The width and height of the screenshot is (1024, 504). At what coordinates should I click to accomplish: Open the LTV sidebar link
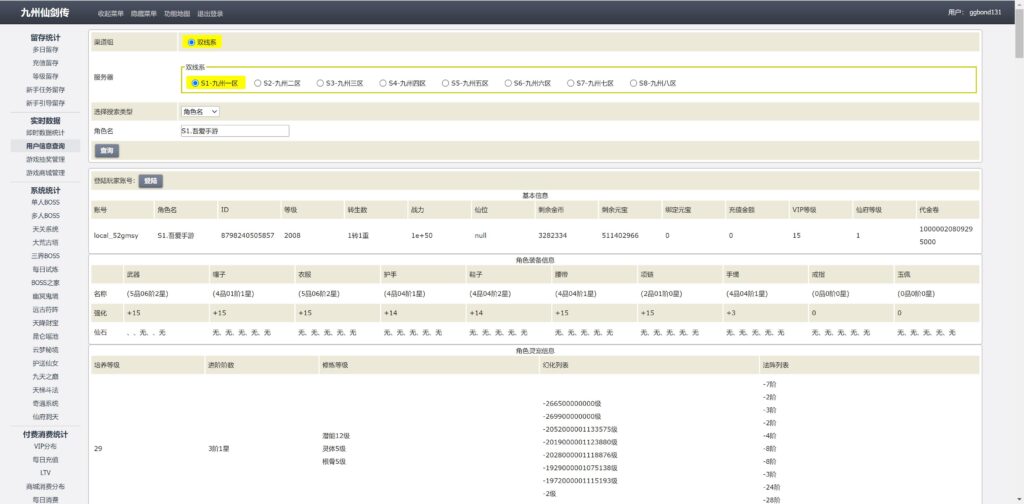[x=45, y=472]
